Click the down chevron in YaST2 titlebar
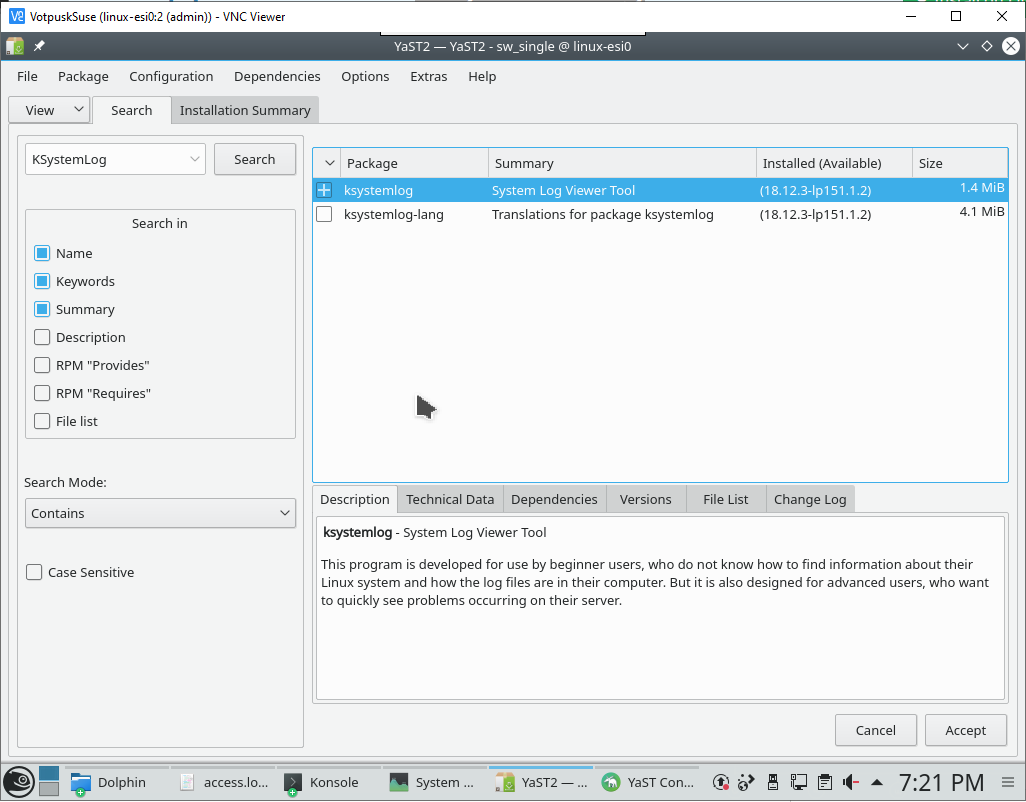This screenshot has height=802, width=1026. 963,46
